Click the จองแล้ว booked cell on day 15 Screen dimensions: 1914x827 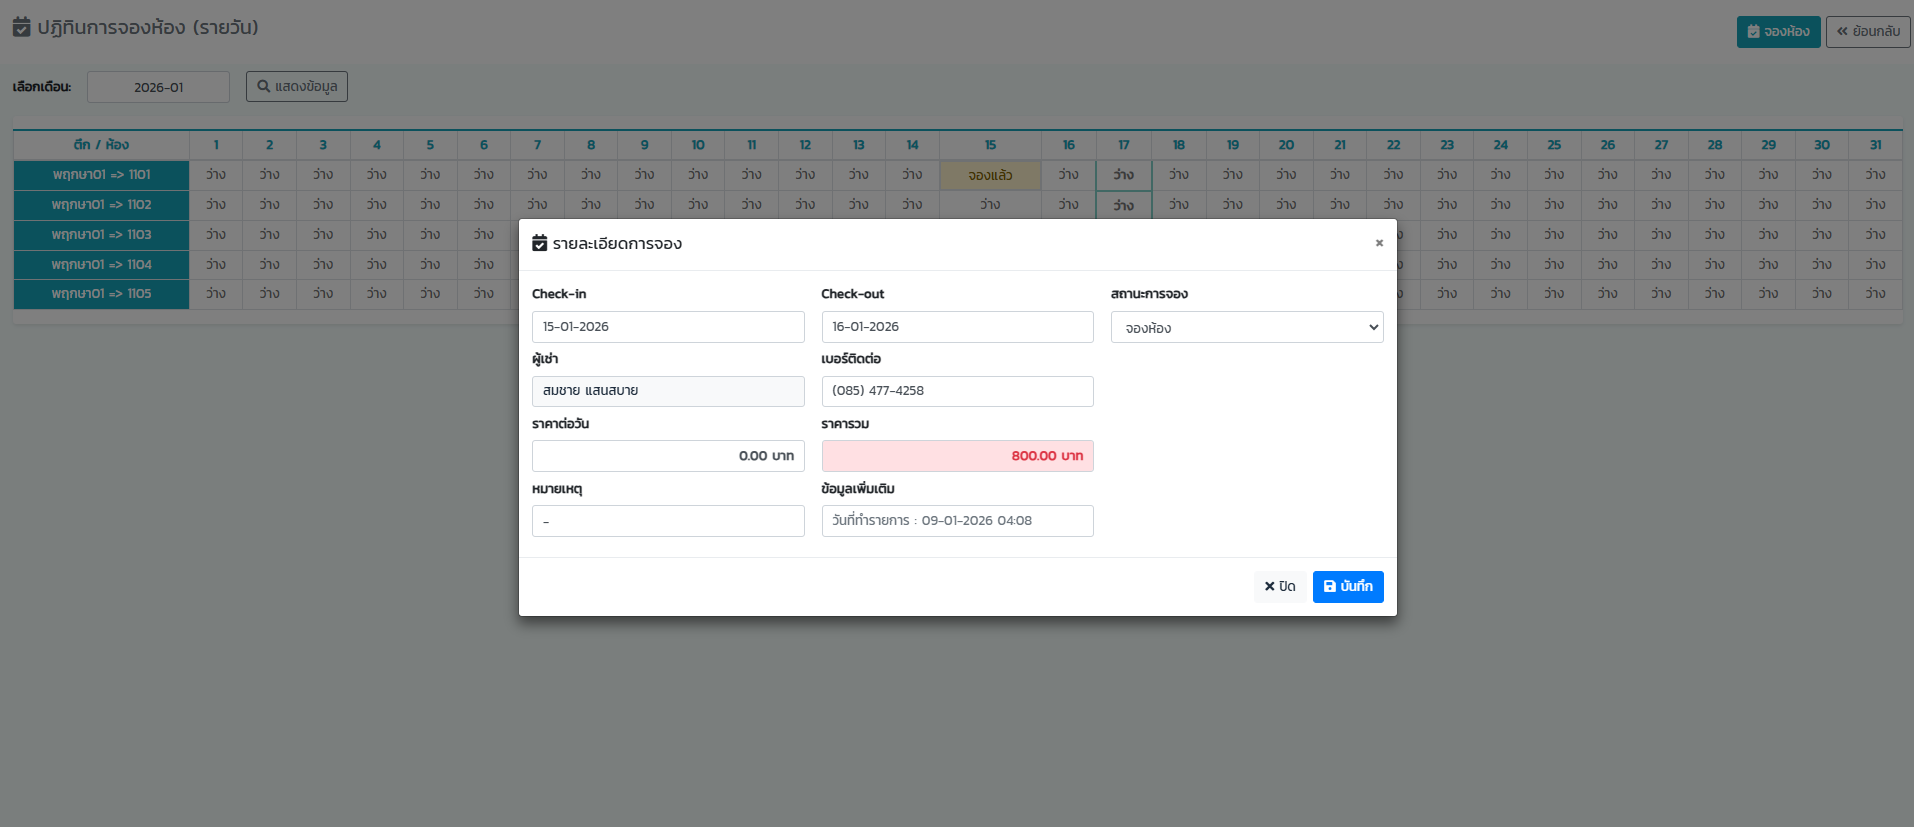point(990,175)
